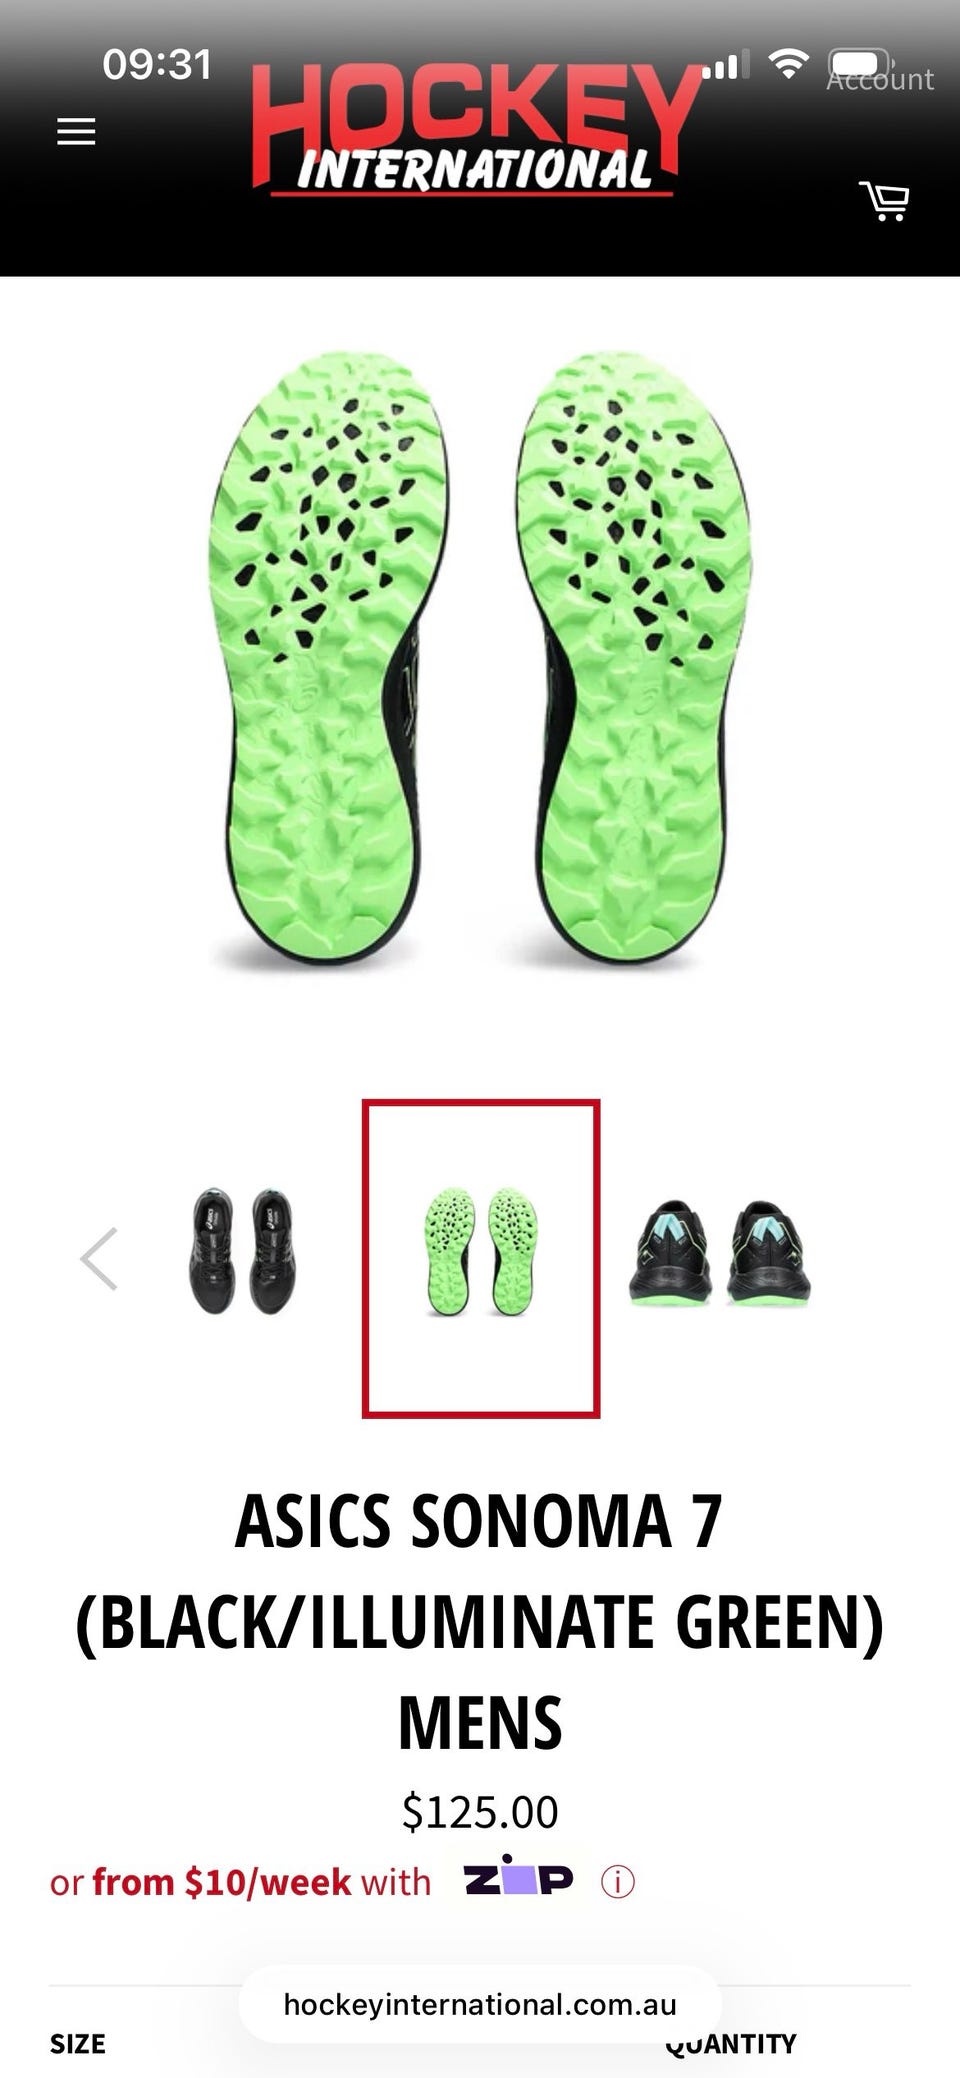Open the shopping cart
The width and height of the screenshot is (960, 2078).
884,200
